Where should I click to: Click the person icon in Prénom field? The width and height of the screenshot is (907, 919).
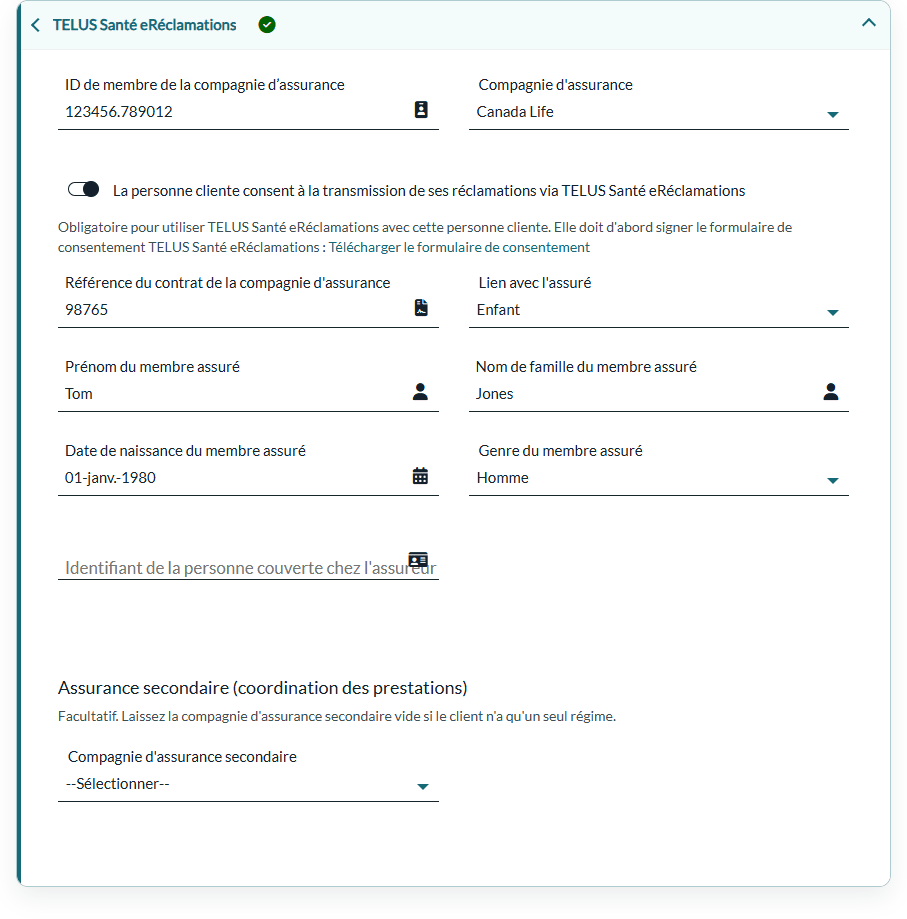pyautogui.click(x=420, y=392)
